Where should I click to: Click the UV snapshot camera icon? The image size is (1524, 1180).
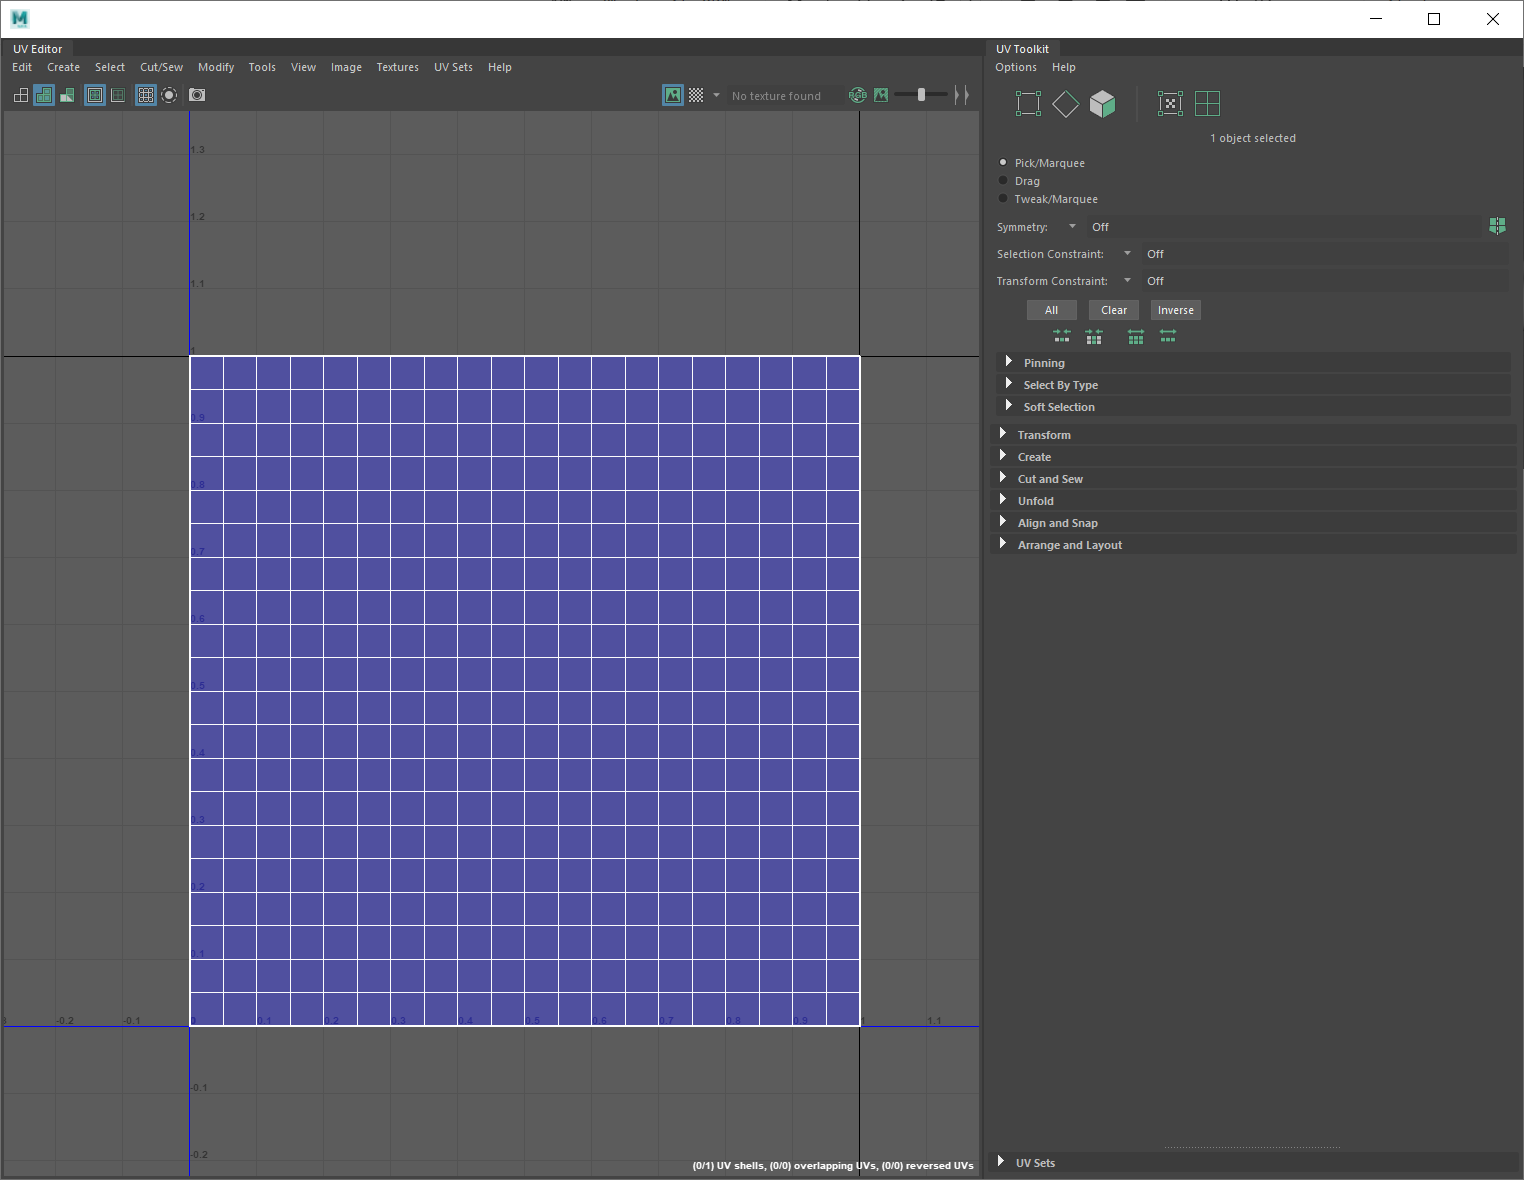pyautogui.click(x=197, y=95)
